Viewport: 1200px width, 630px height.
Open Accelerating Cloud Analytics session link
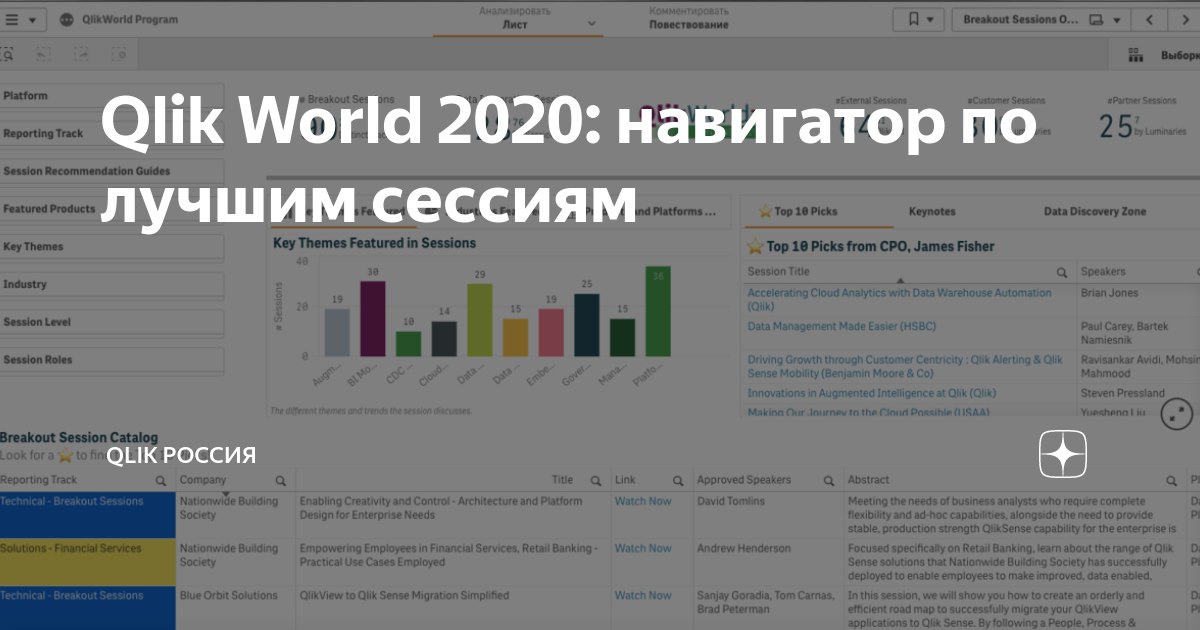(x=899, y=300)
